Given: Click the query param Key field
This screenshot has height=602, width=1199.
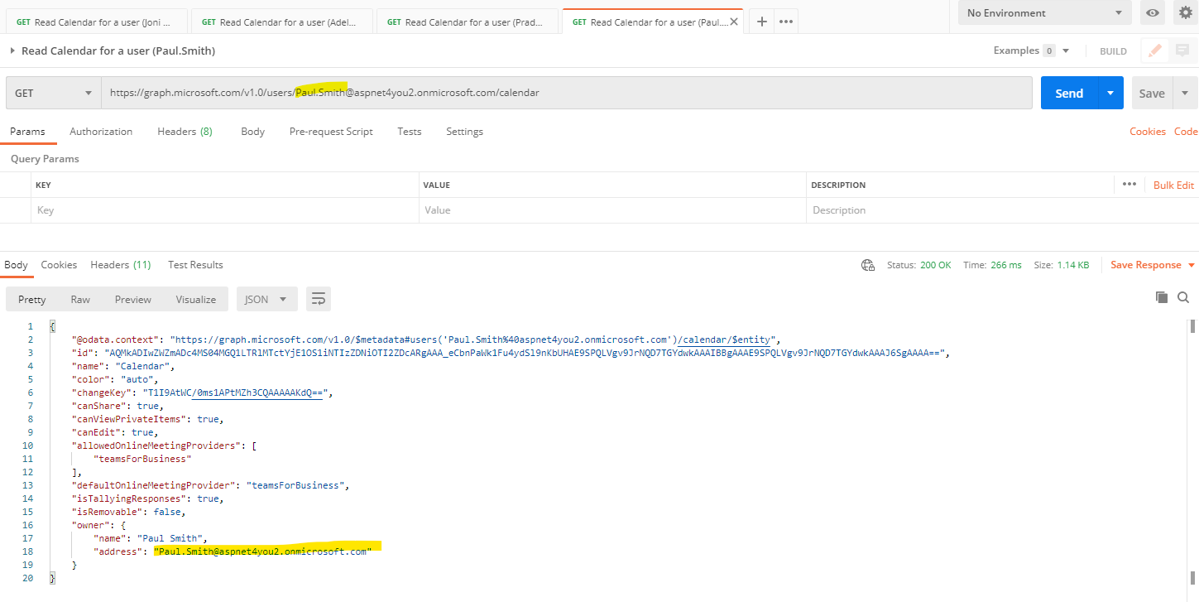Looking at the screenshot, I should 225,210.
